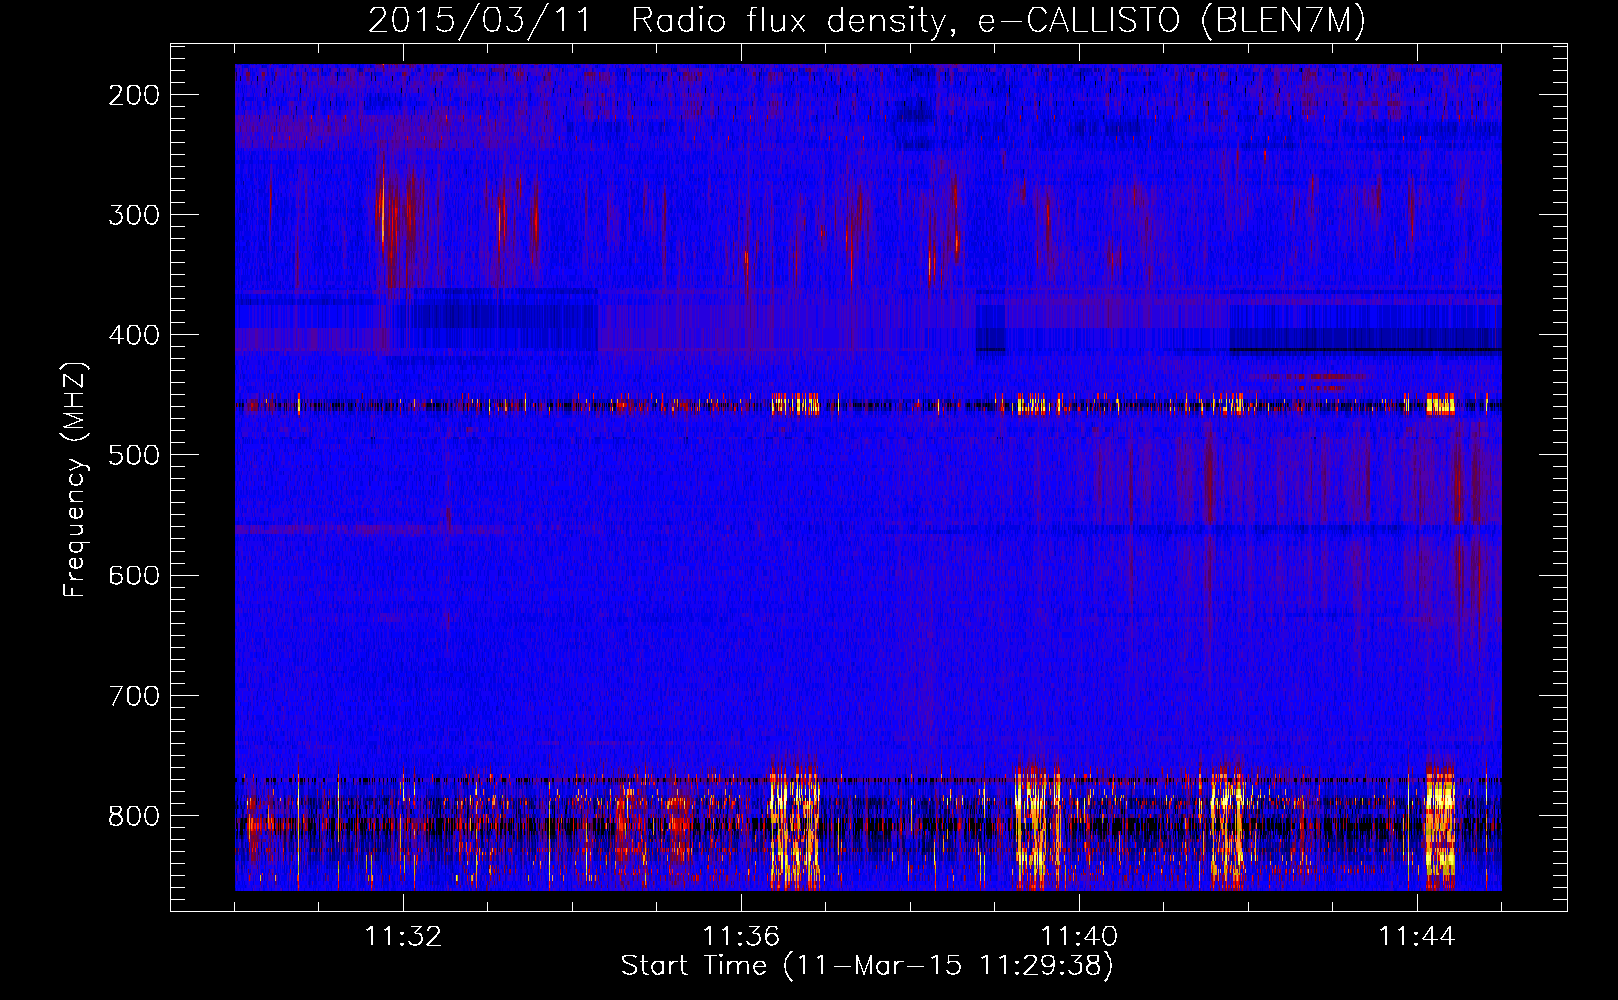Click the 600 frequency tick label
This screenshot has width=1618, height=1000.
(x=134, y=575)
